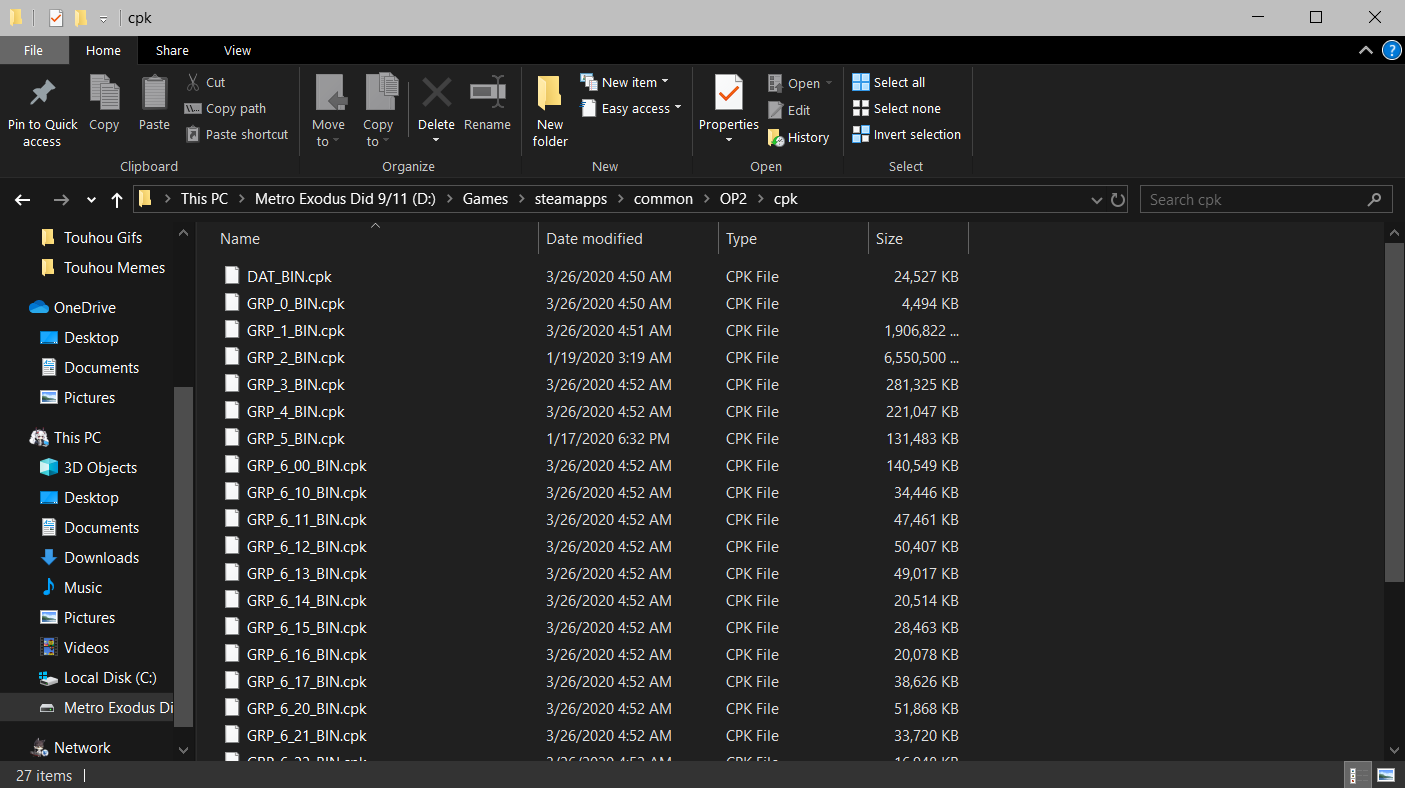The height and width of the screenshot is (788, 1405).
Task: Click the Edit command in Open group
Action: click(x=789, y=110)
